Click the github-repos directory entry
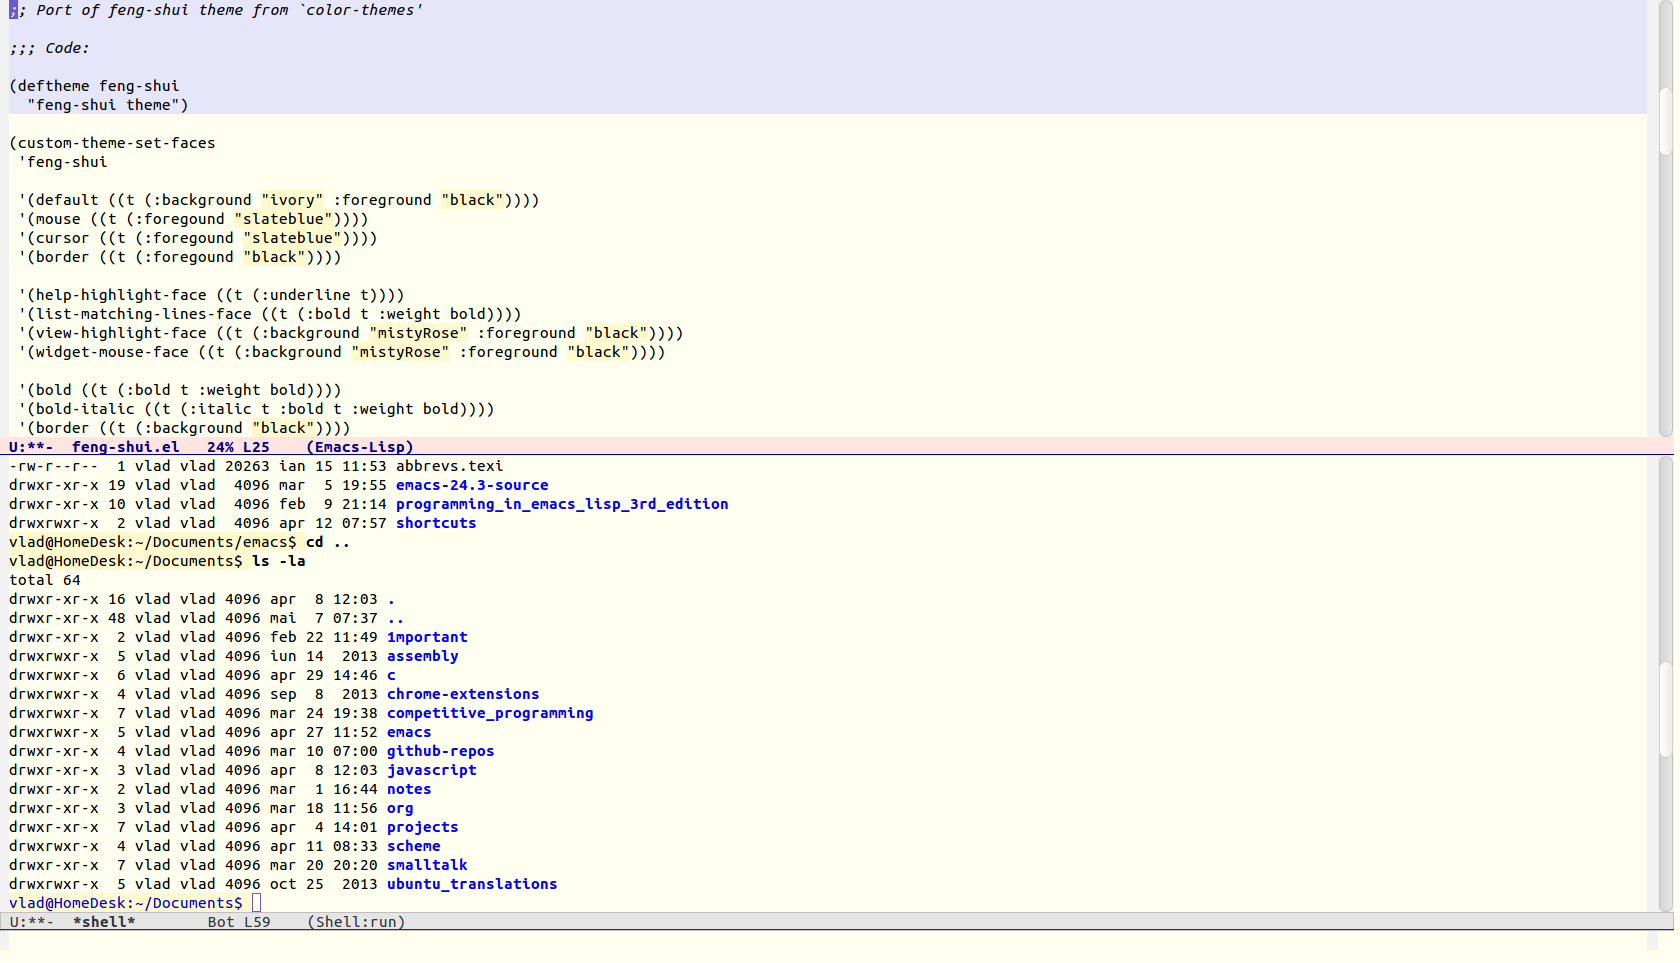Screen dimensions: 1680x963 tap(441, 751)
